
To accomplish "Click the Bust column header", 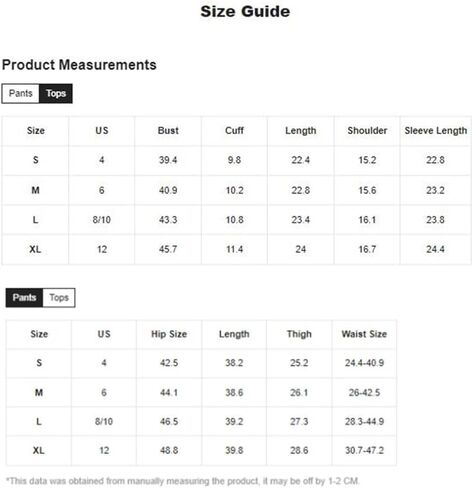I will pyautogui.click(x=168, y=131).
